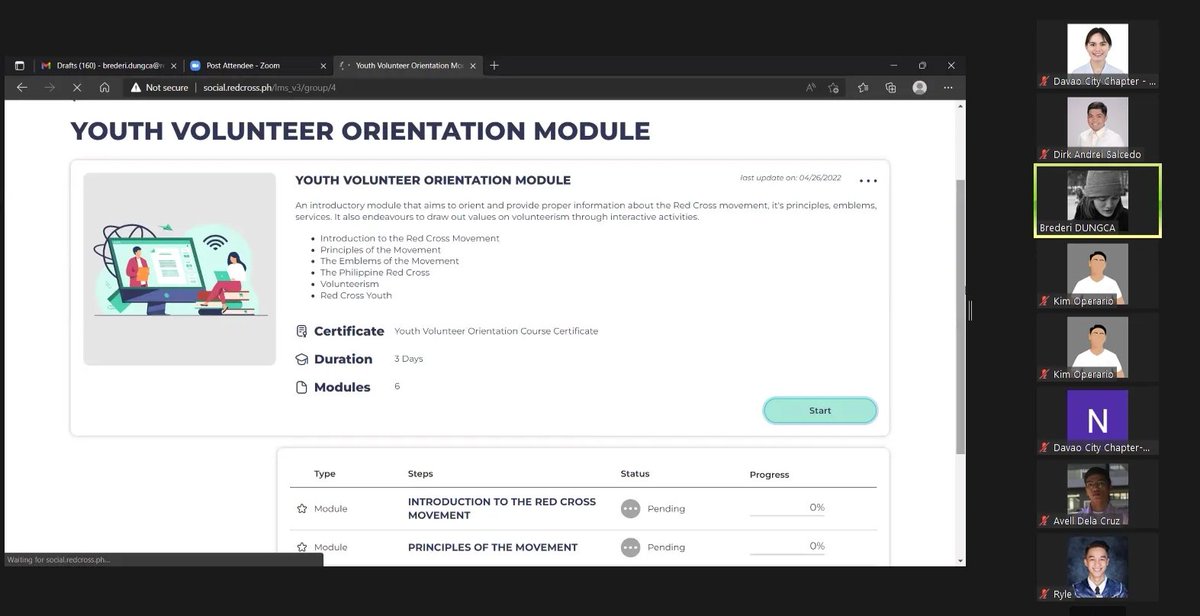
Task: Open a new browser tab with plus
Action: (x=494, y=66)
